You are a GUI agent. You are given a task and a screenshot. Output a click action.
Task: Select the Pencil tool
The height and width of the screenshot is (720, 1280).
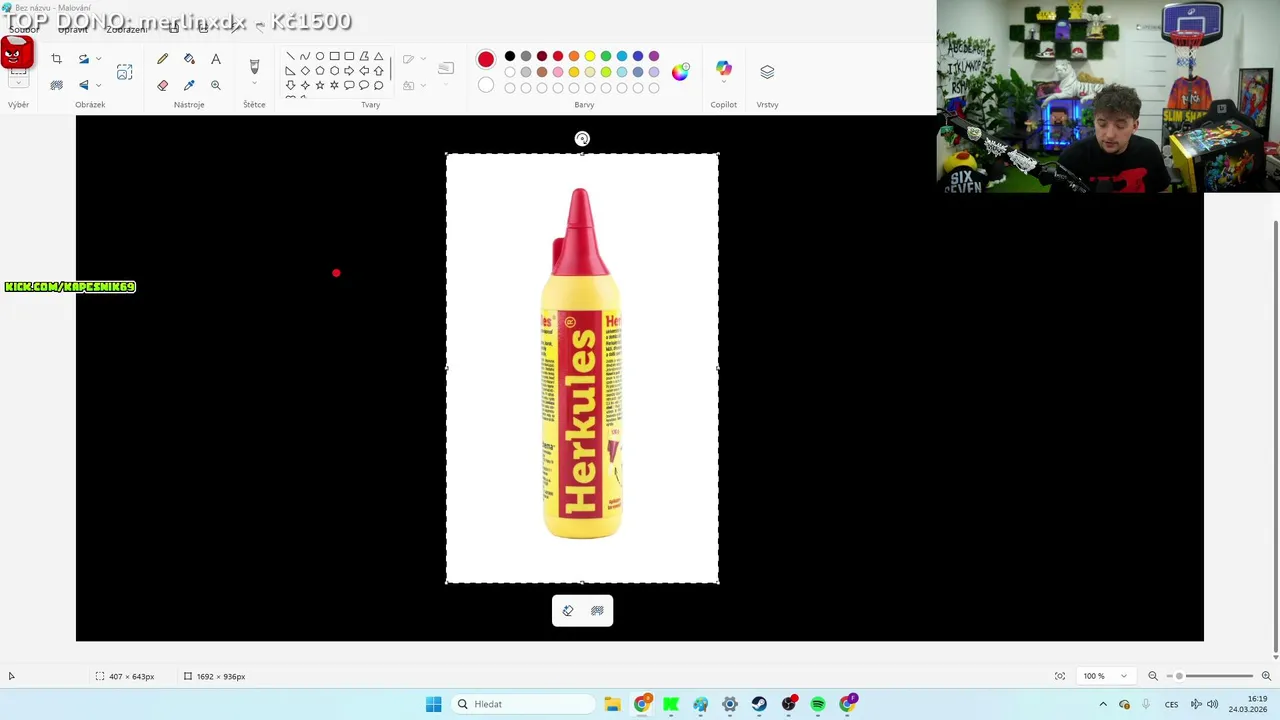(x=162, y=59)
